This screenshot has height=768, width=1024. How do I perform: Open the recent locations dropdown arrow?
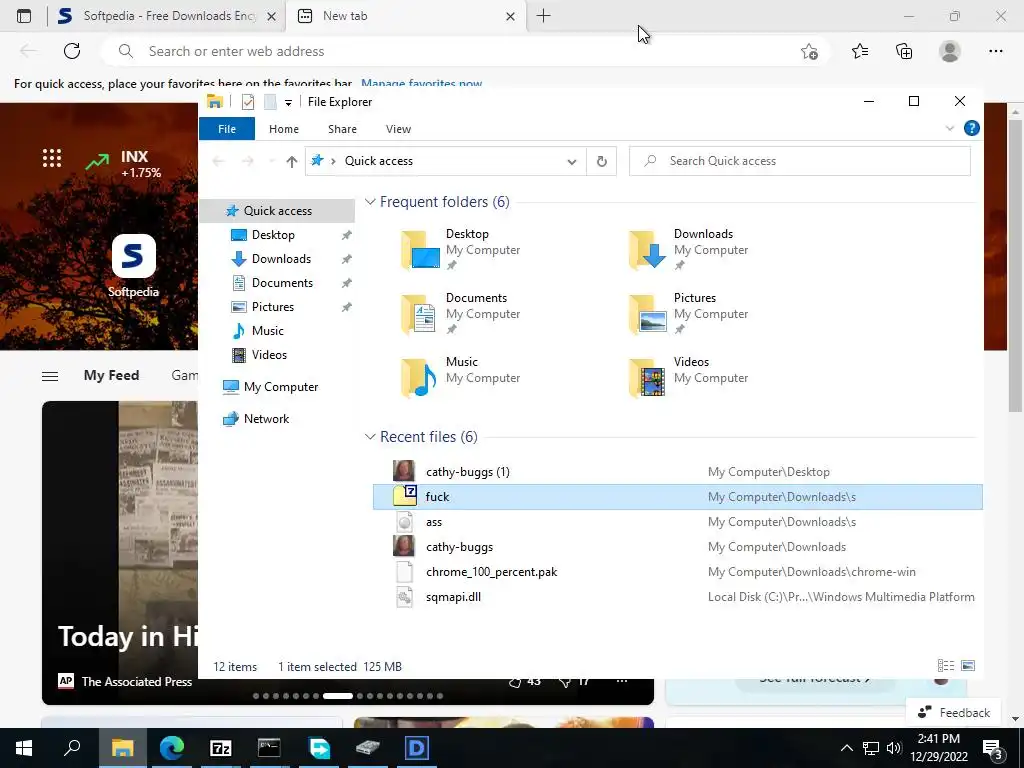(272, 161)
